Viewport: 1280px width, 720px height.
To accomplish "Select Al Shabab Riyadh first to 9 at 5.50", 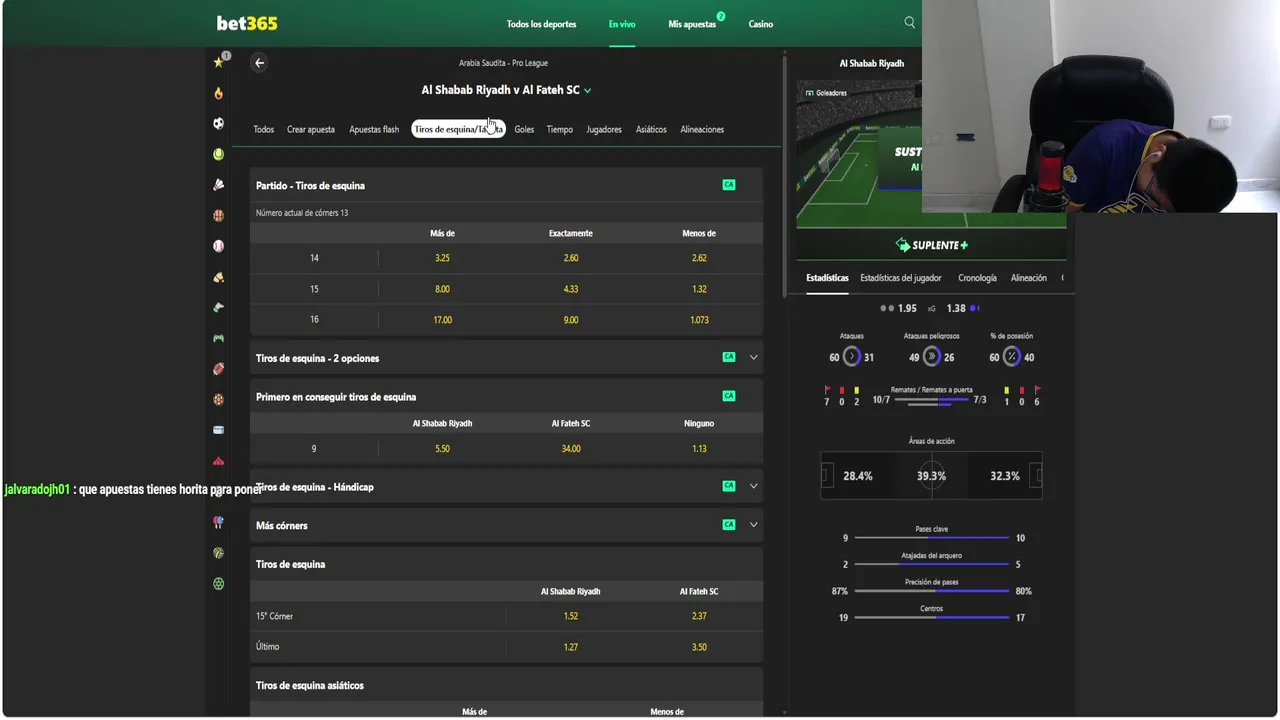I will [442, 449].
